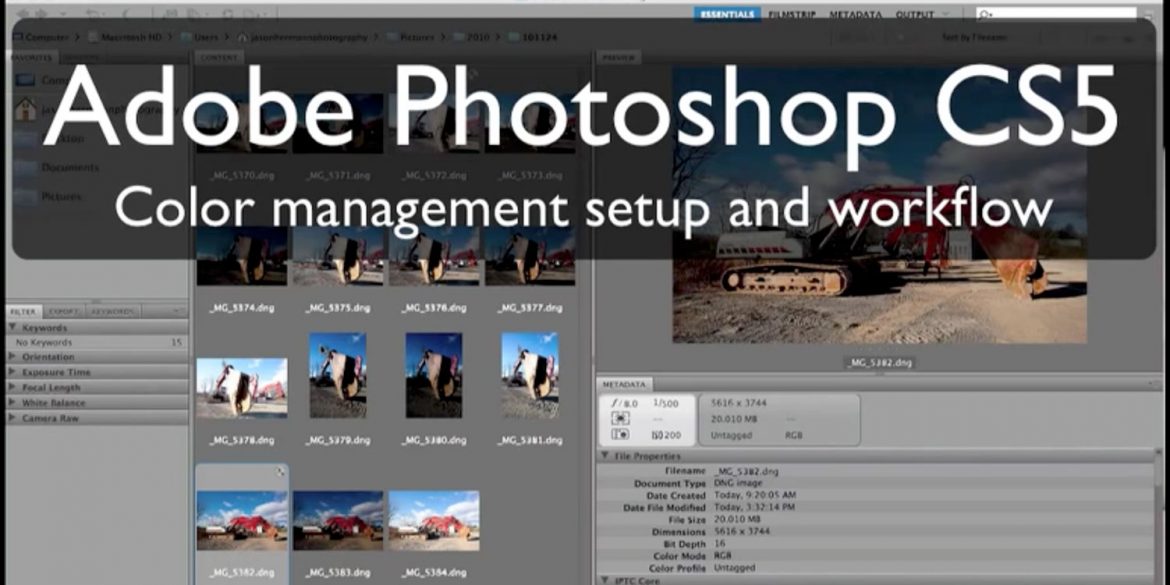Click the white balance icon in metadata placard
The image size is (1170, 585).
(x=619, y=434)
